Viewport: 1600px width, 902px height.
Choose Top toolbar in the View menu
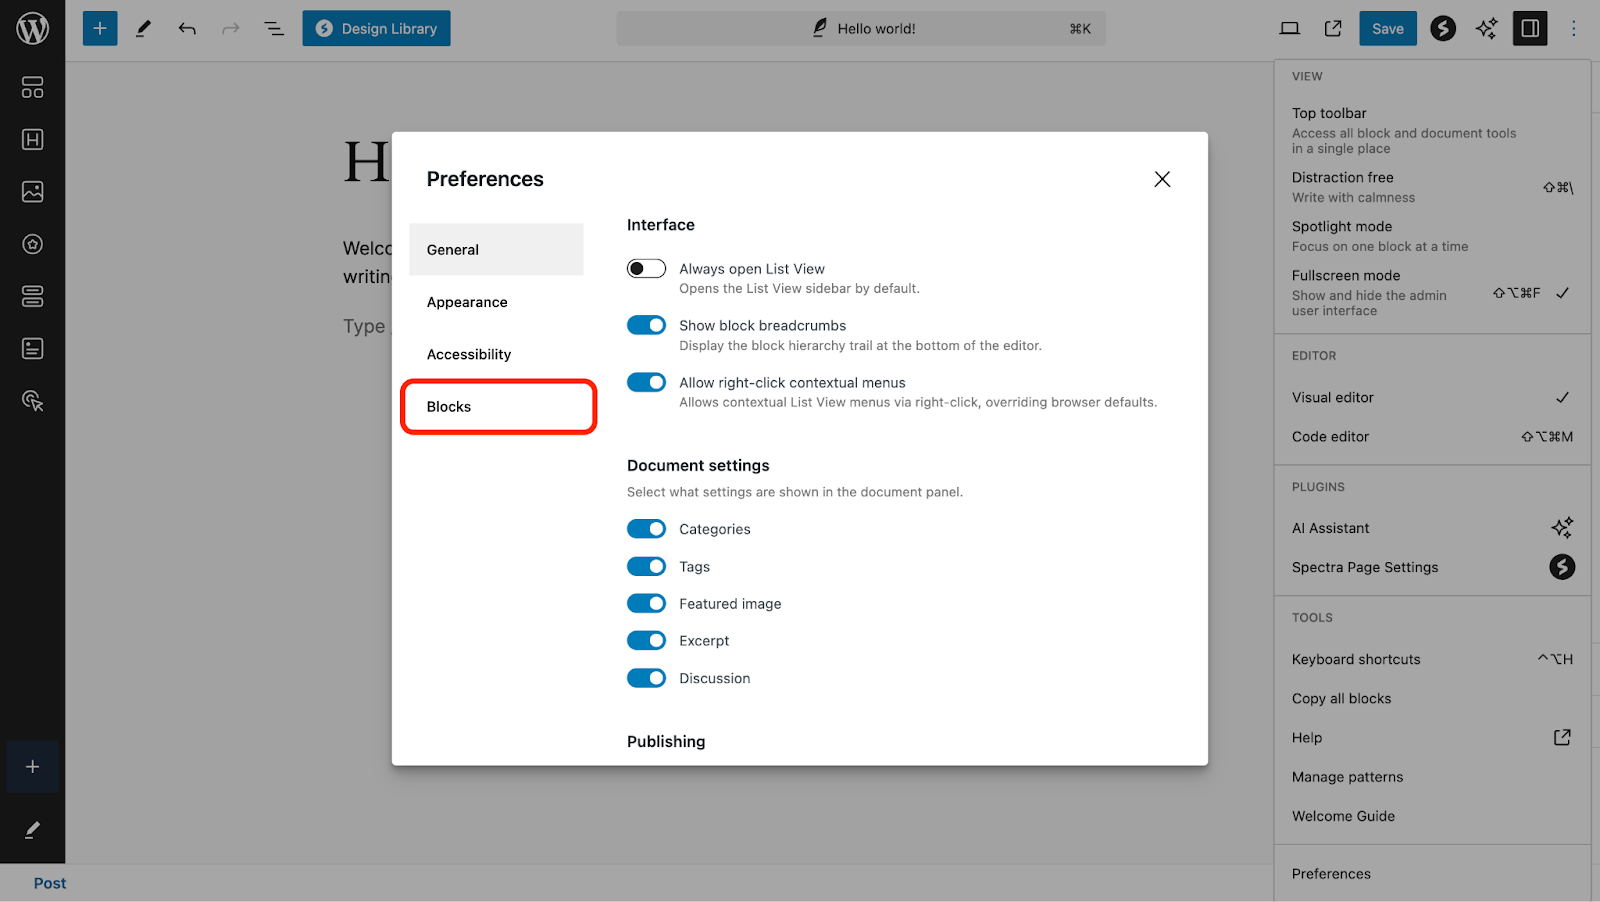pos(1432,130)
